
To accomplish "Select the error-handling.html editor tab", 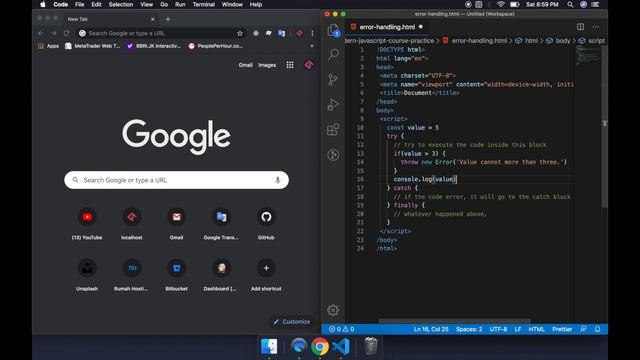I will click(x=387, y=27).
